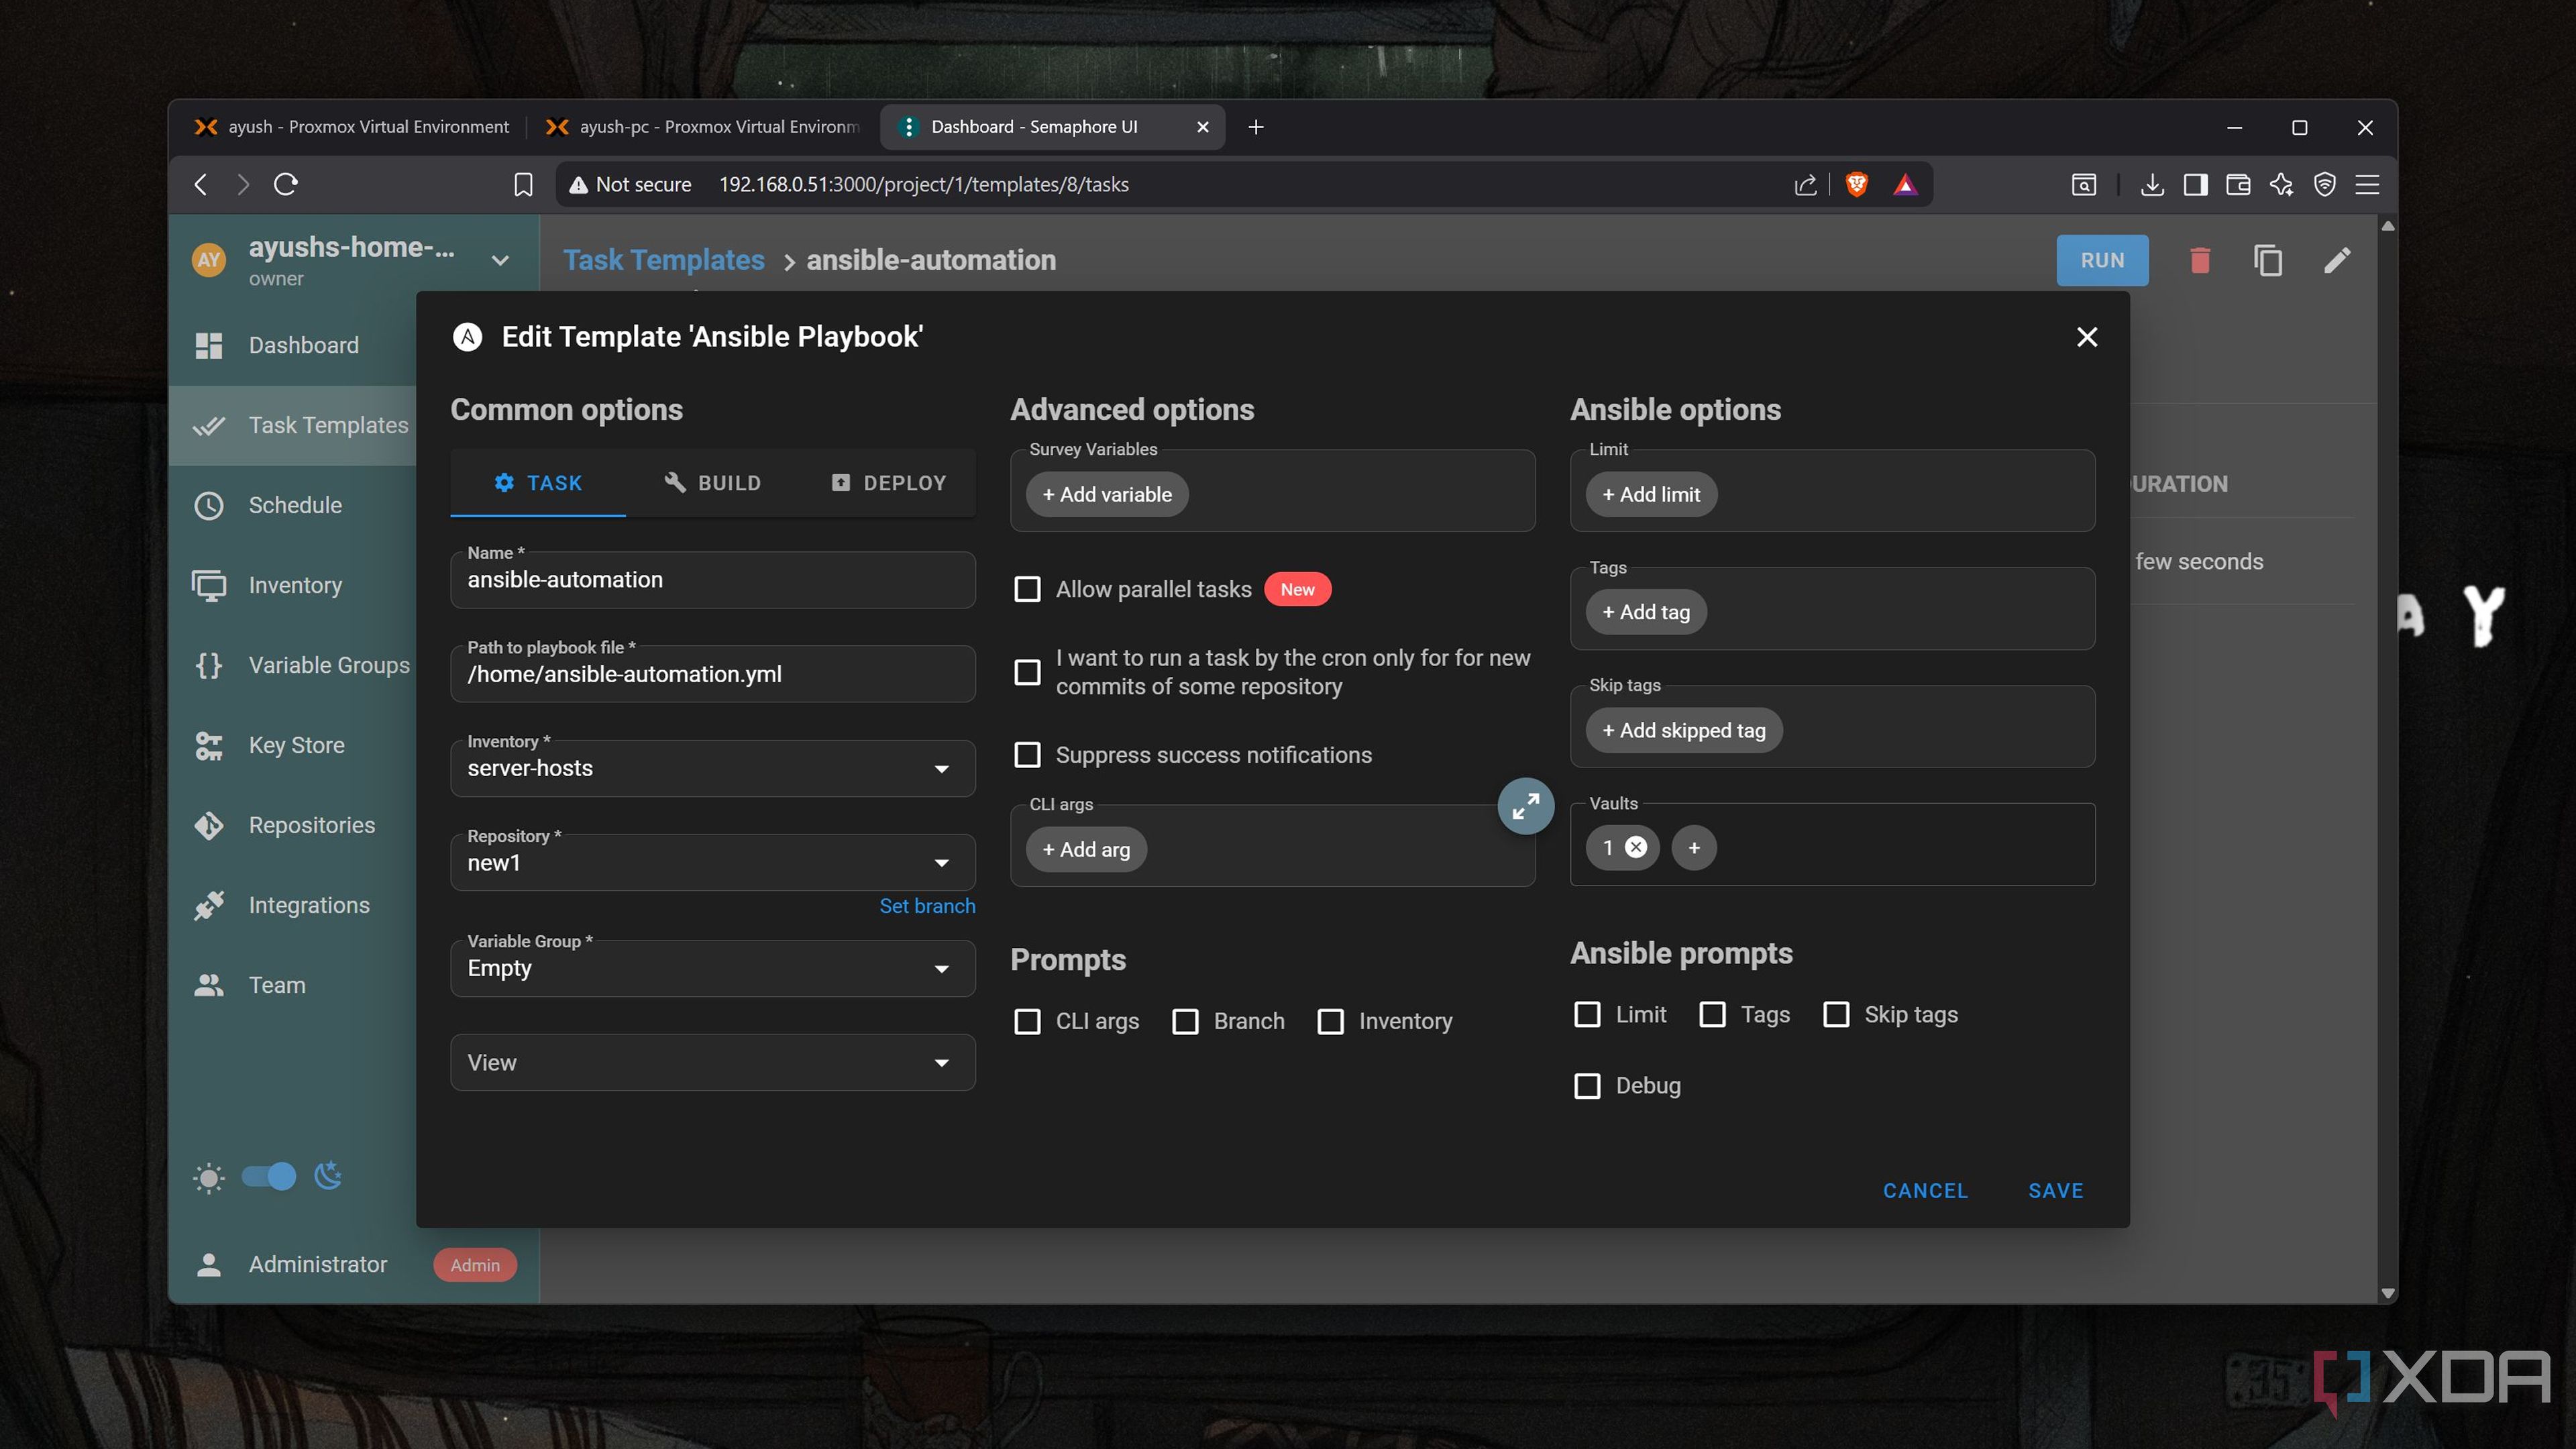Image resolution: width=2576 pixels, height=1449 pixels.
Task: Click the Name input field
Action: [712, 580]
